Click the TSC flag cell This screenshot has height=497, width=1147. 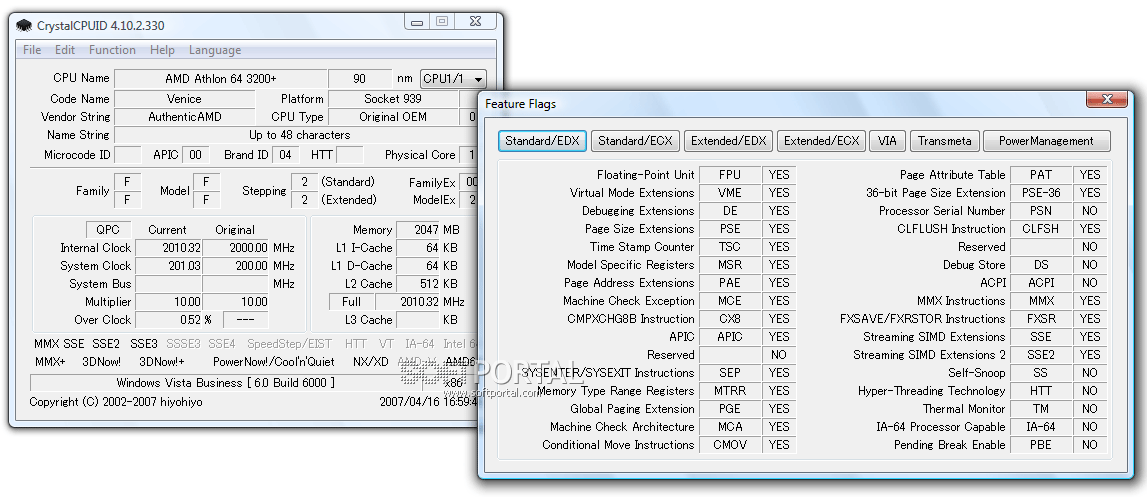pyautogui.click(x=729, y=247)
